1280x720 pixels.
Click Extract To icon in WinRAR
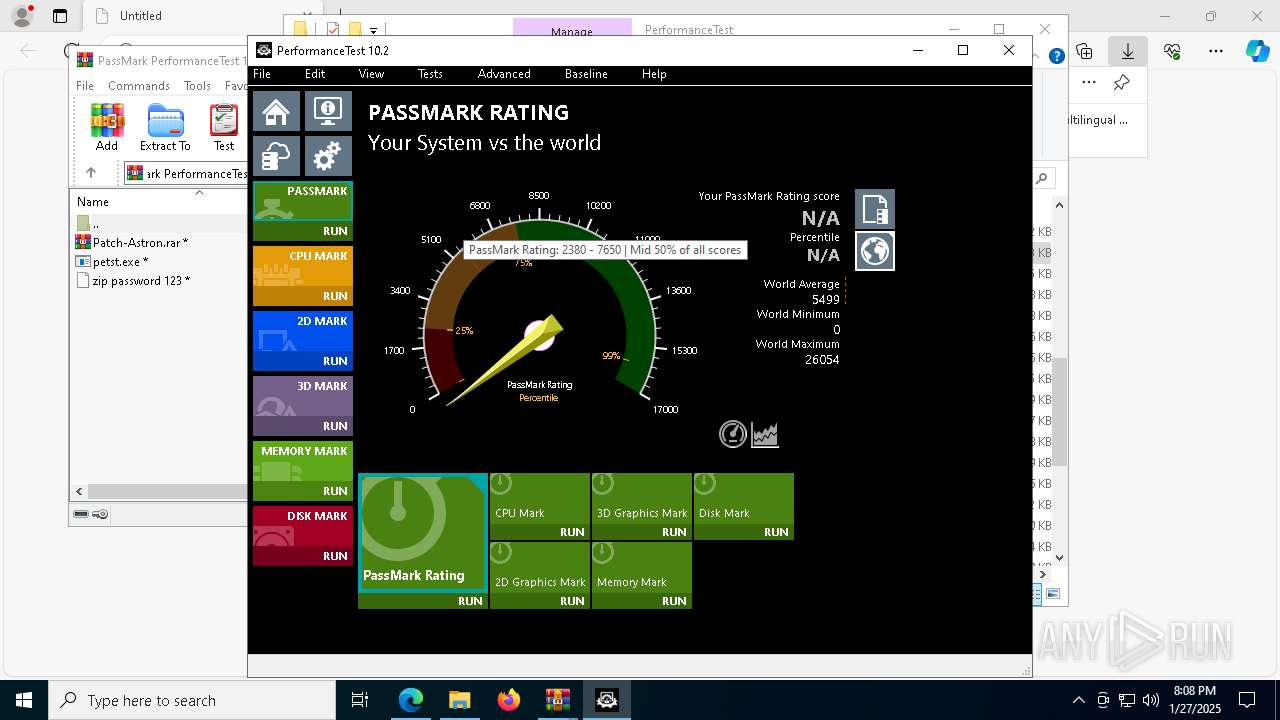tap(165, 128)
